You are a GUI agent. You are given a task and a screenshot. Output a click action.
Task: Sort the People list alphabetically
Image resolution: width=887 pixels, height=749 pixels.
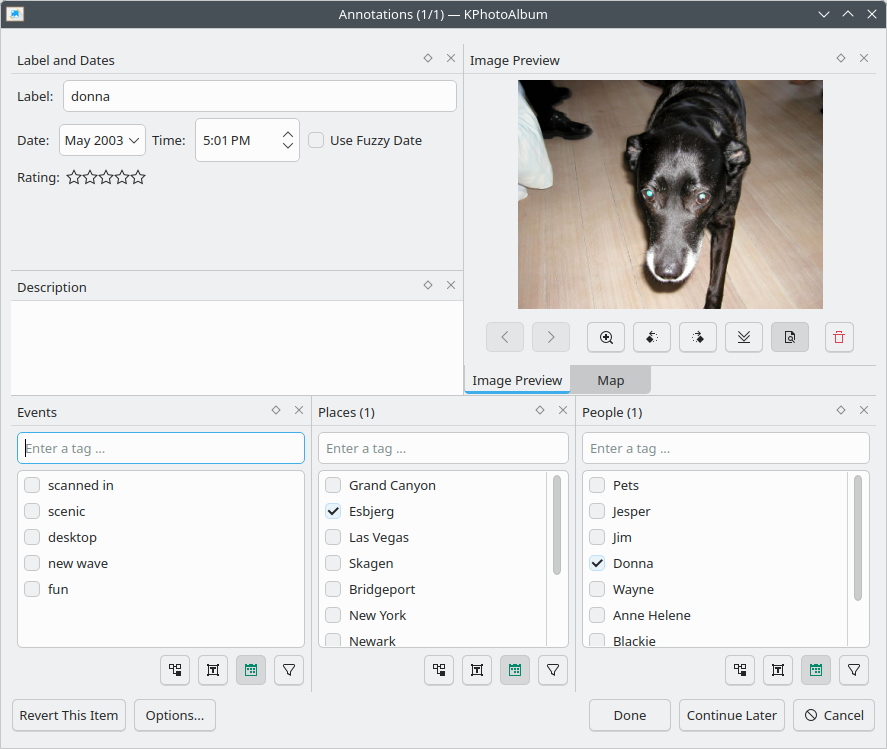pos(778,670)
